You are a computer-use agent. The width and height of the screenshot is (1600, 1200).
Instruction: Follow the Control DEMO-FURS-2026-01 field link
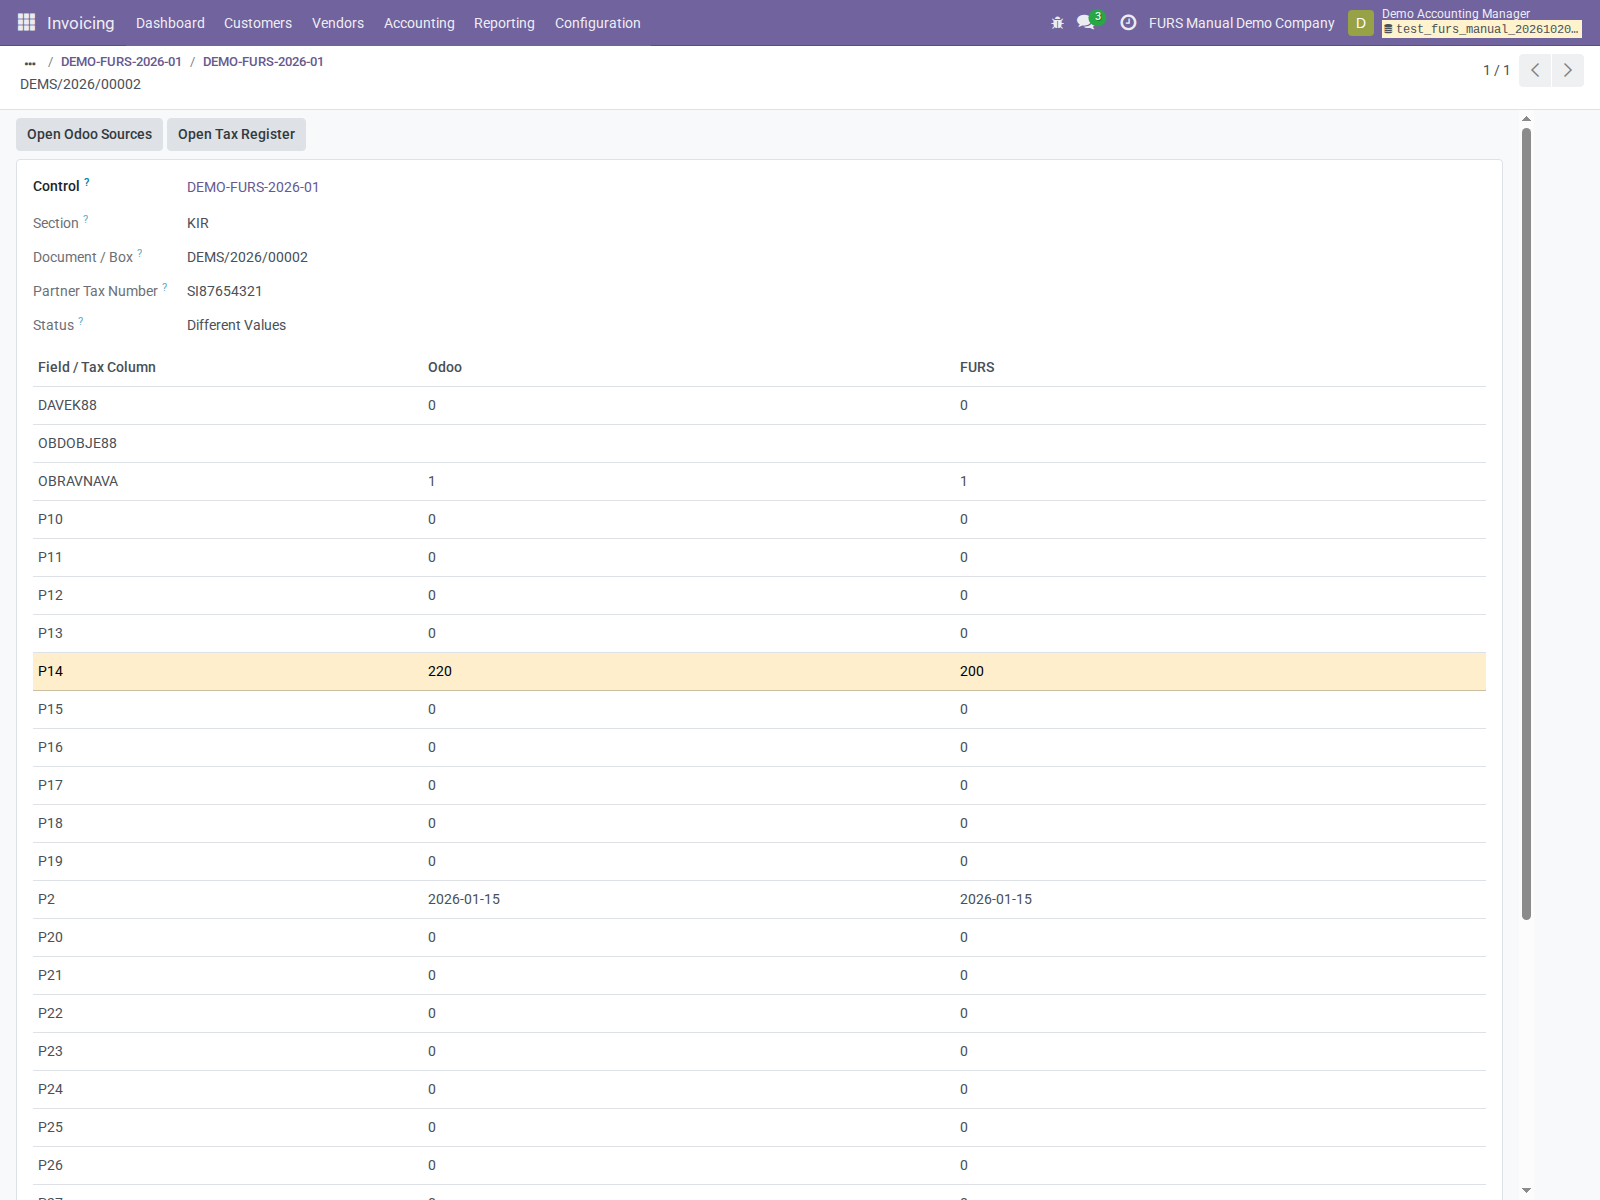pyautogui.click(x=253, y=187)
